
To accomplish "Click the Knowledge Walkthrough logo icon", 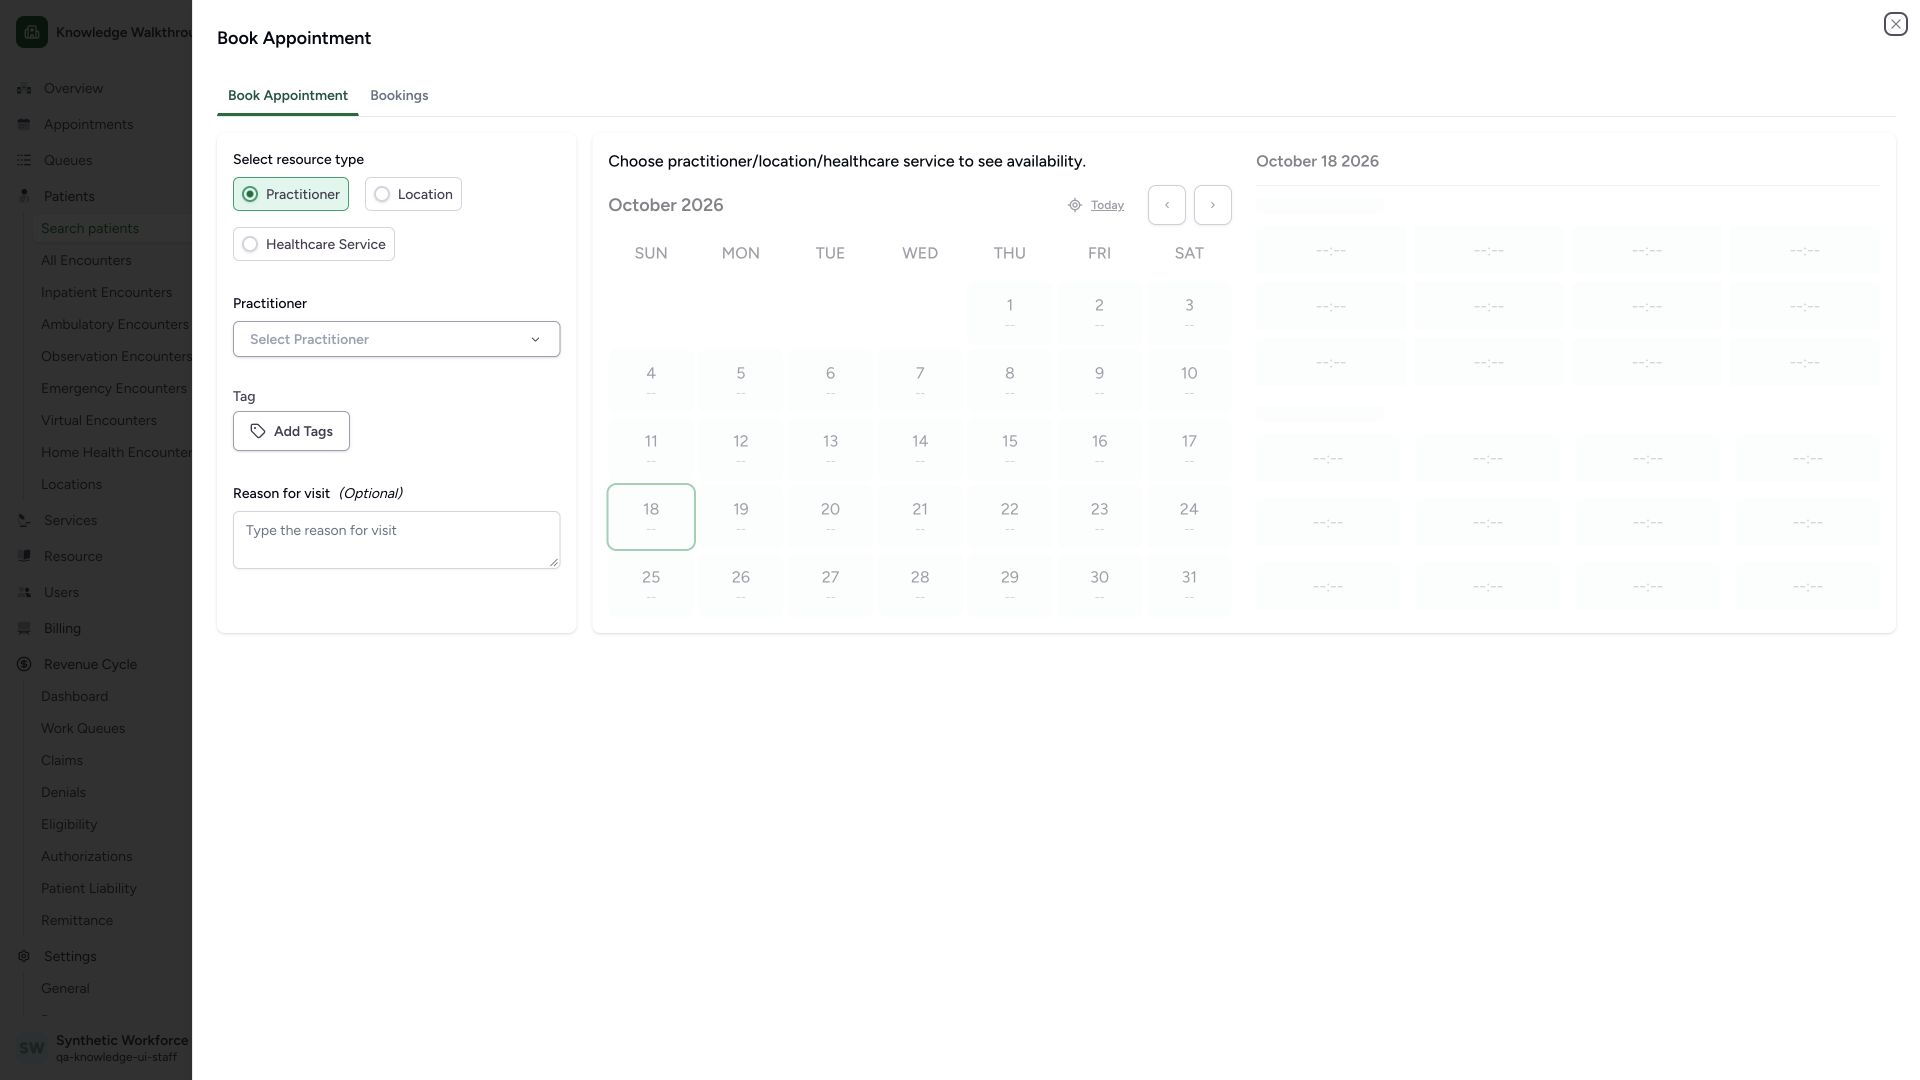I will pos(32,32).
